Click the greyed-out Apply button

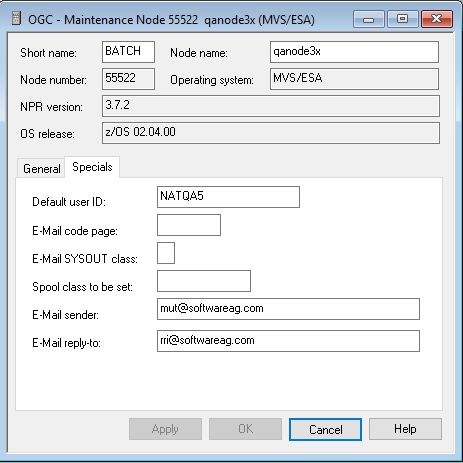click(x=165, y=429)
